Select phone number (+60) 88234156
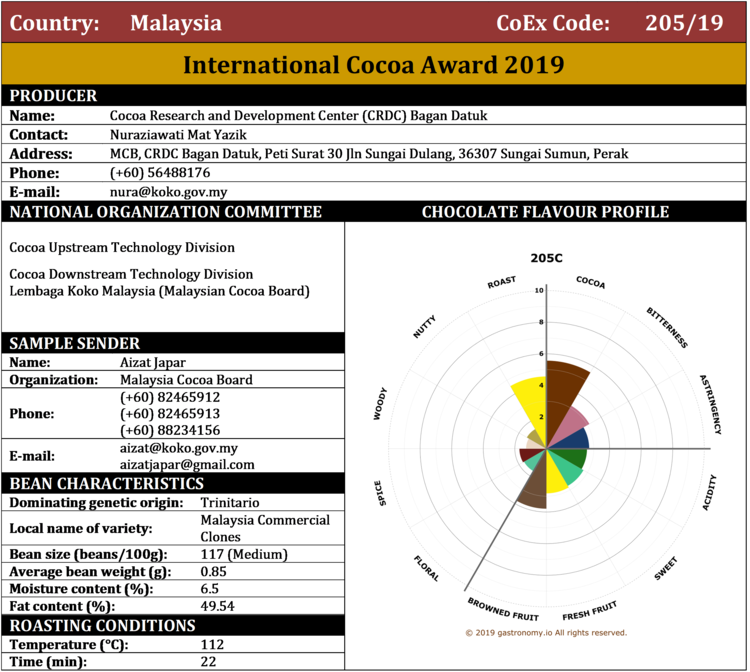750x672 pixels. point(170,430)
